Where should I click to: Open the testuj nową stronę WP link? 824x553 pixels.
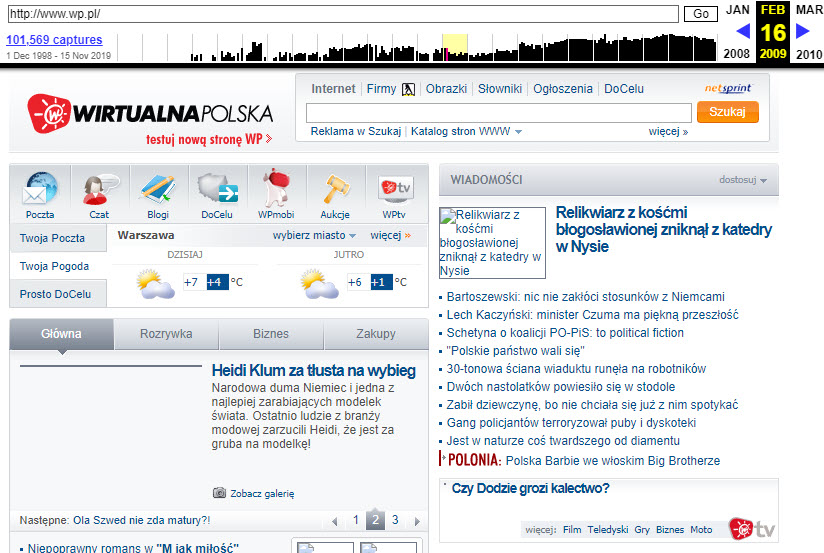[209, 139]
